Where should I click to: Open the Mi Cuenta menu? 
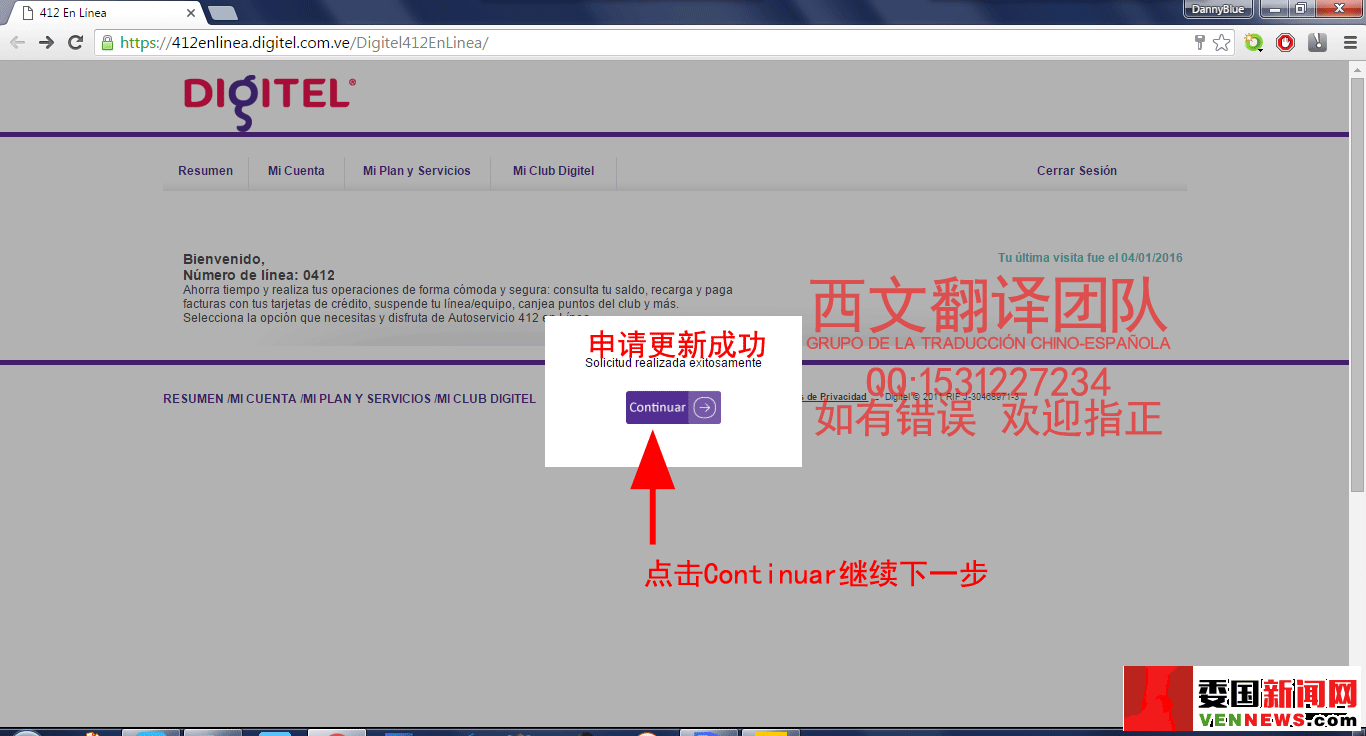tap(296, 171)
